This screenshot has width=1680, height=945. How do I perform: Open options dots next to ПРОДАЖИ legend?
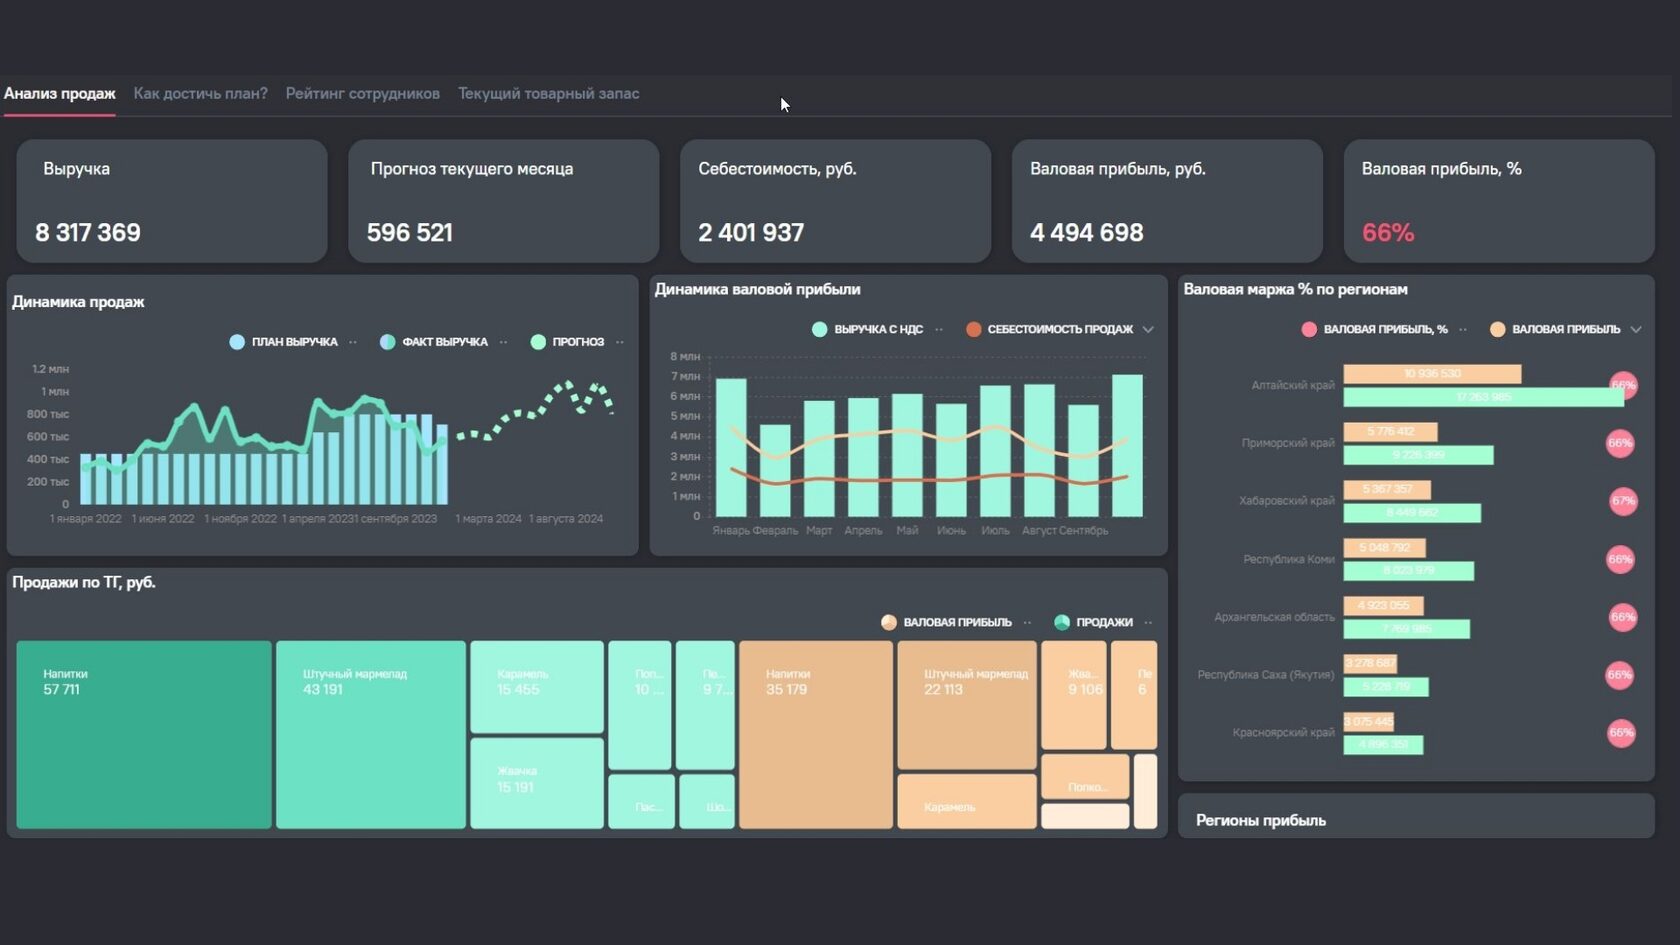coord(1148,622)
